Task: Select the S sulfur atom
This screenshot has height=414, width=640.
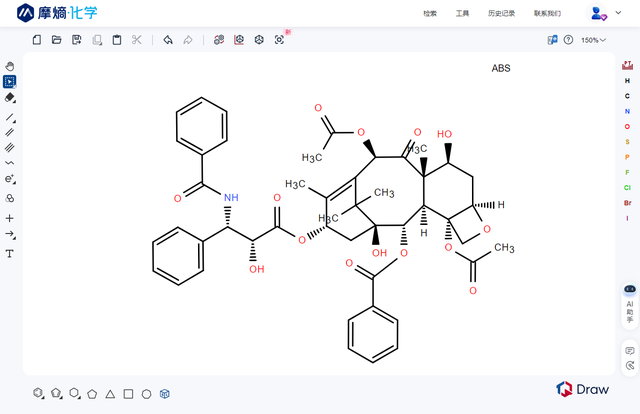Action: (x=627, y=142)
